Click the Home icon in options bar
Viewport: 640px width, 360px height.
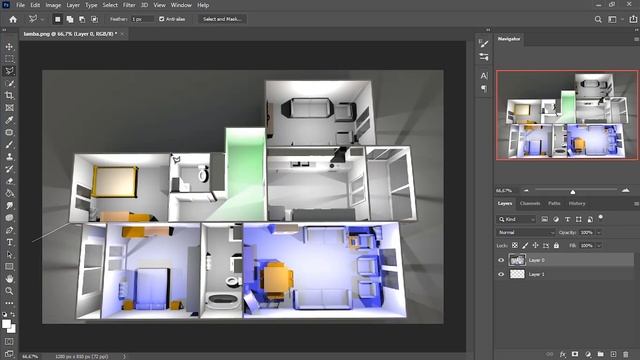pyautogui.click(x=13, y=19)
